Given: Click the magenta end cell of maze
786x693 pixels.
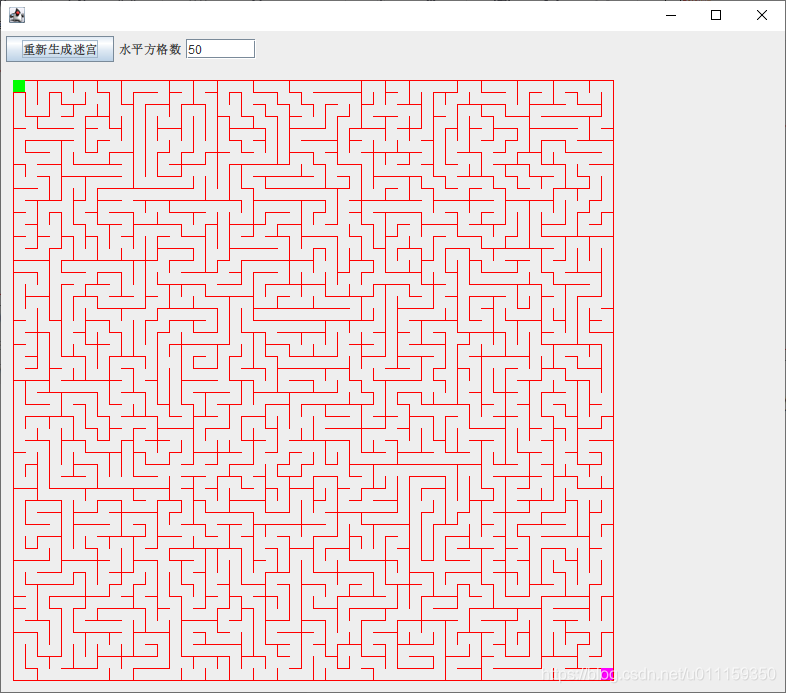Looking at the screenshot, I should click(607, 674).
